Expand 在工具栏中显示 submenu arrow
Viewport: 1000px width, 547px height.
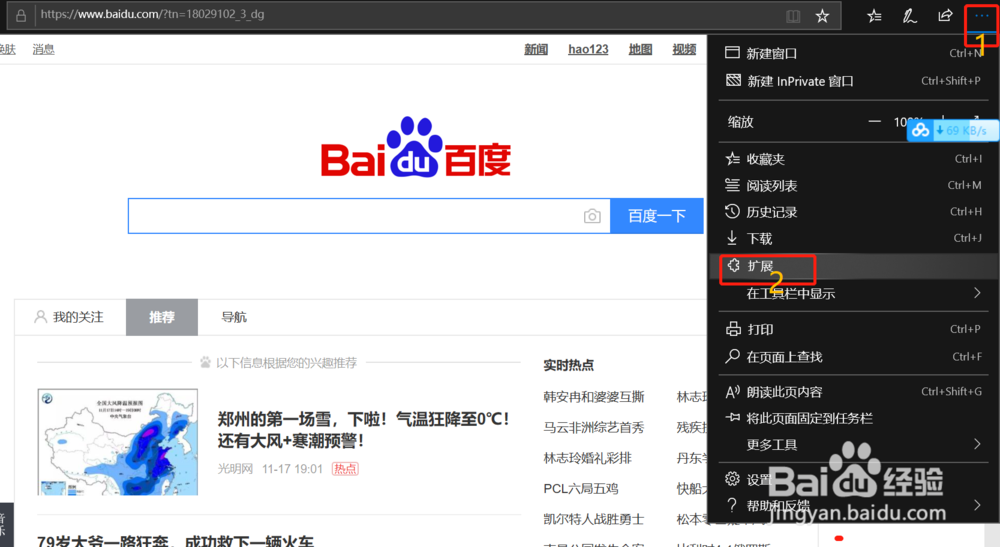point(977,293)
